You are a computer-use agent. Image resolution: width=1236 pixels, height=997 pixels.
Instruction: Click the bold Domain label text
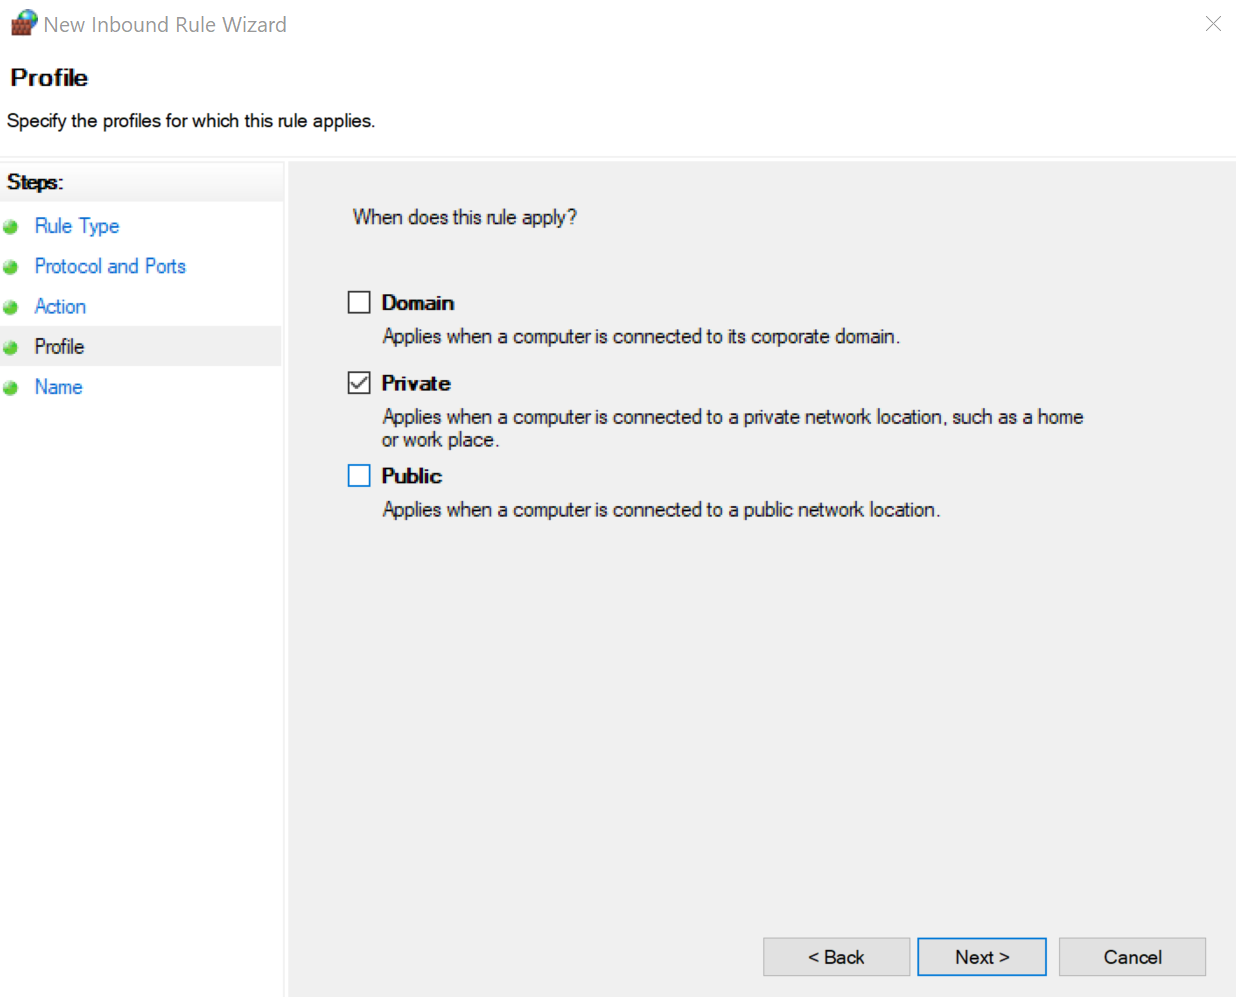pyautogui.click(x=417, y=303)
